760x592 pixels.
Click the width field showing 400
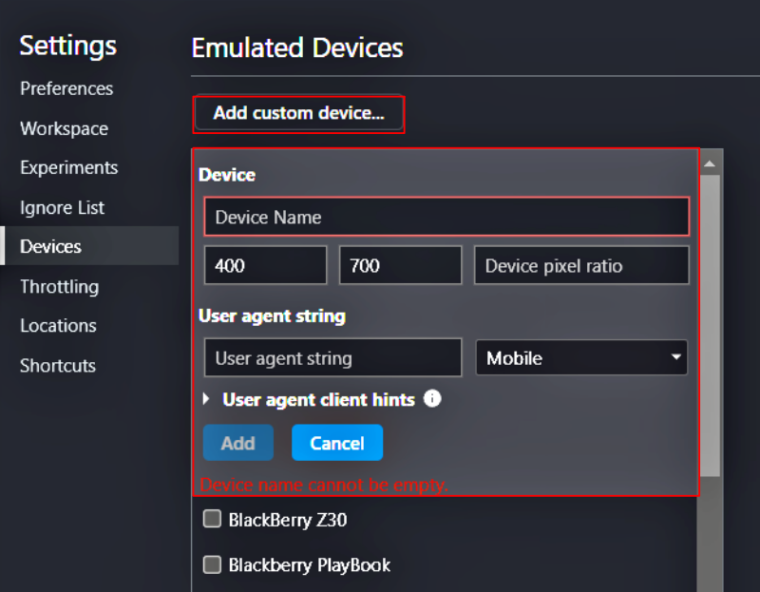pyautogui.click(x=265, y=266)
